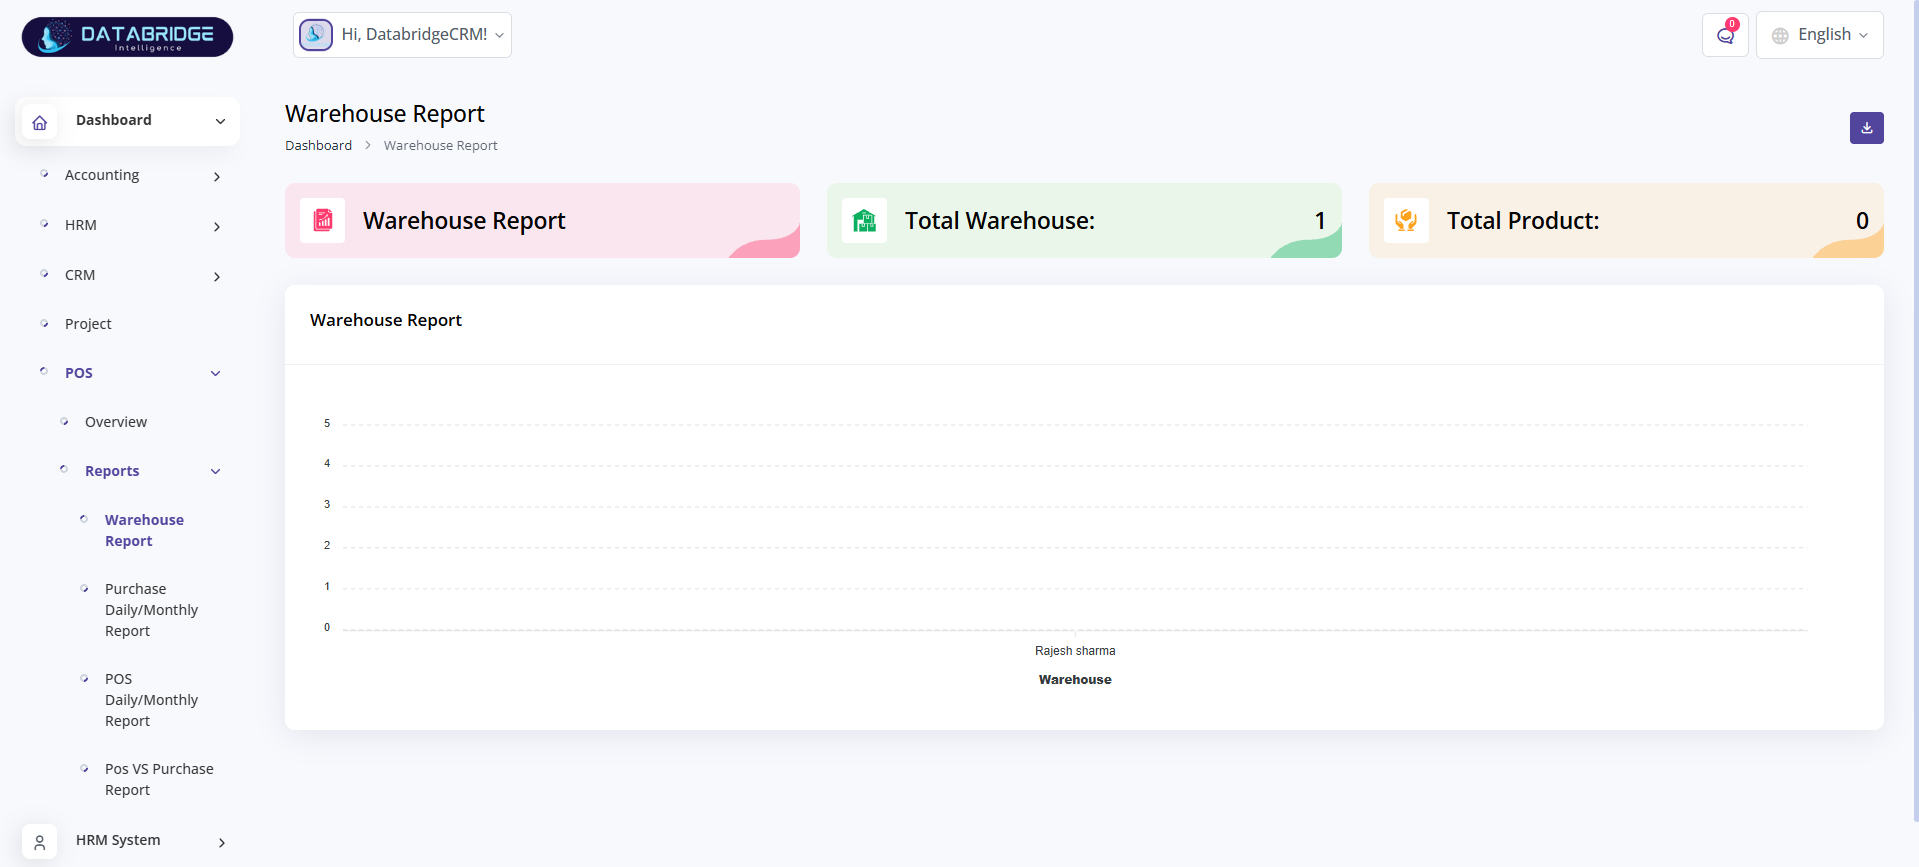
Task: Open the Hi, DatabridgeCRM! user dropdown
Action: pos(402,35)
